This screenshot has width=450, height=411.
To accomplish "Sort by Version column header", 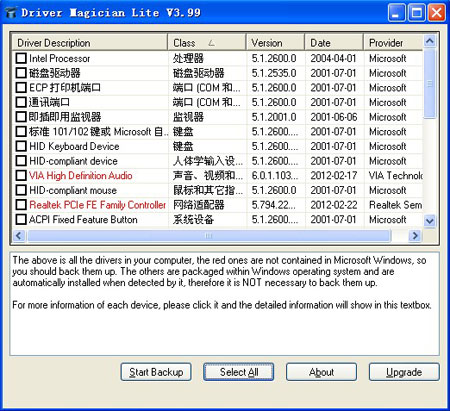I will point(275,43).
